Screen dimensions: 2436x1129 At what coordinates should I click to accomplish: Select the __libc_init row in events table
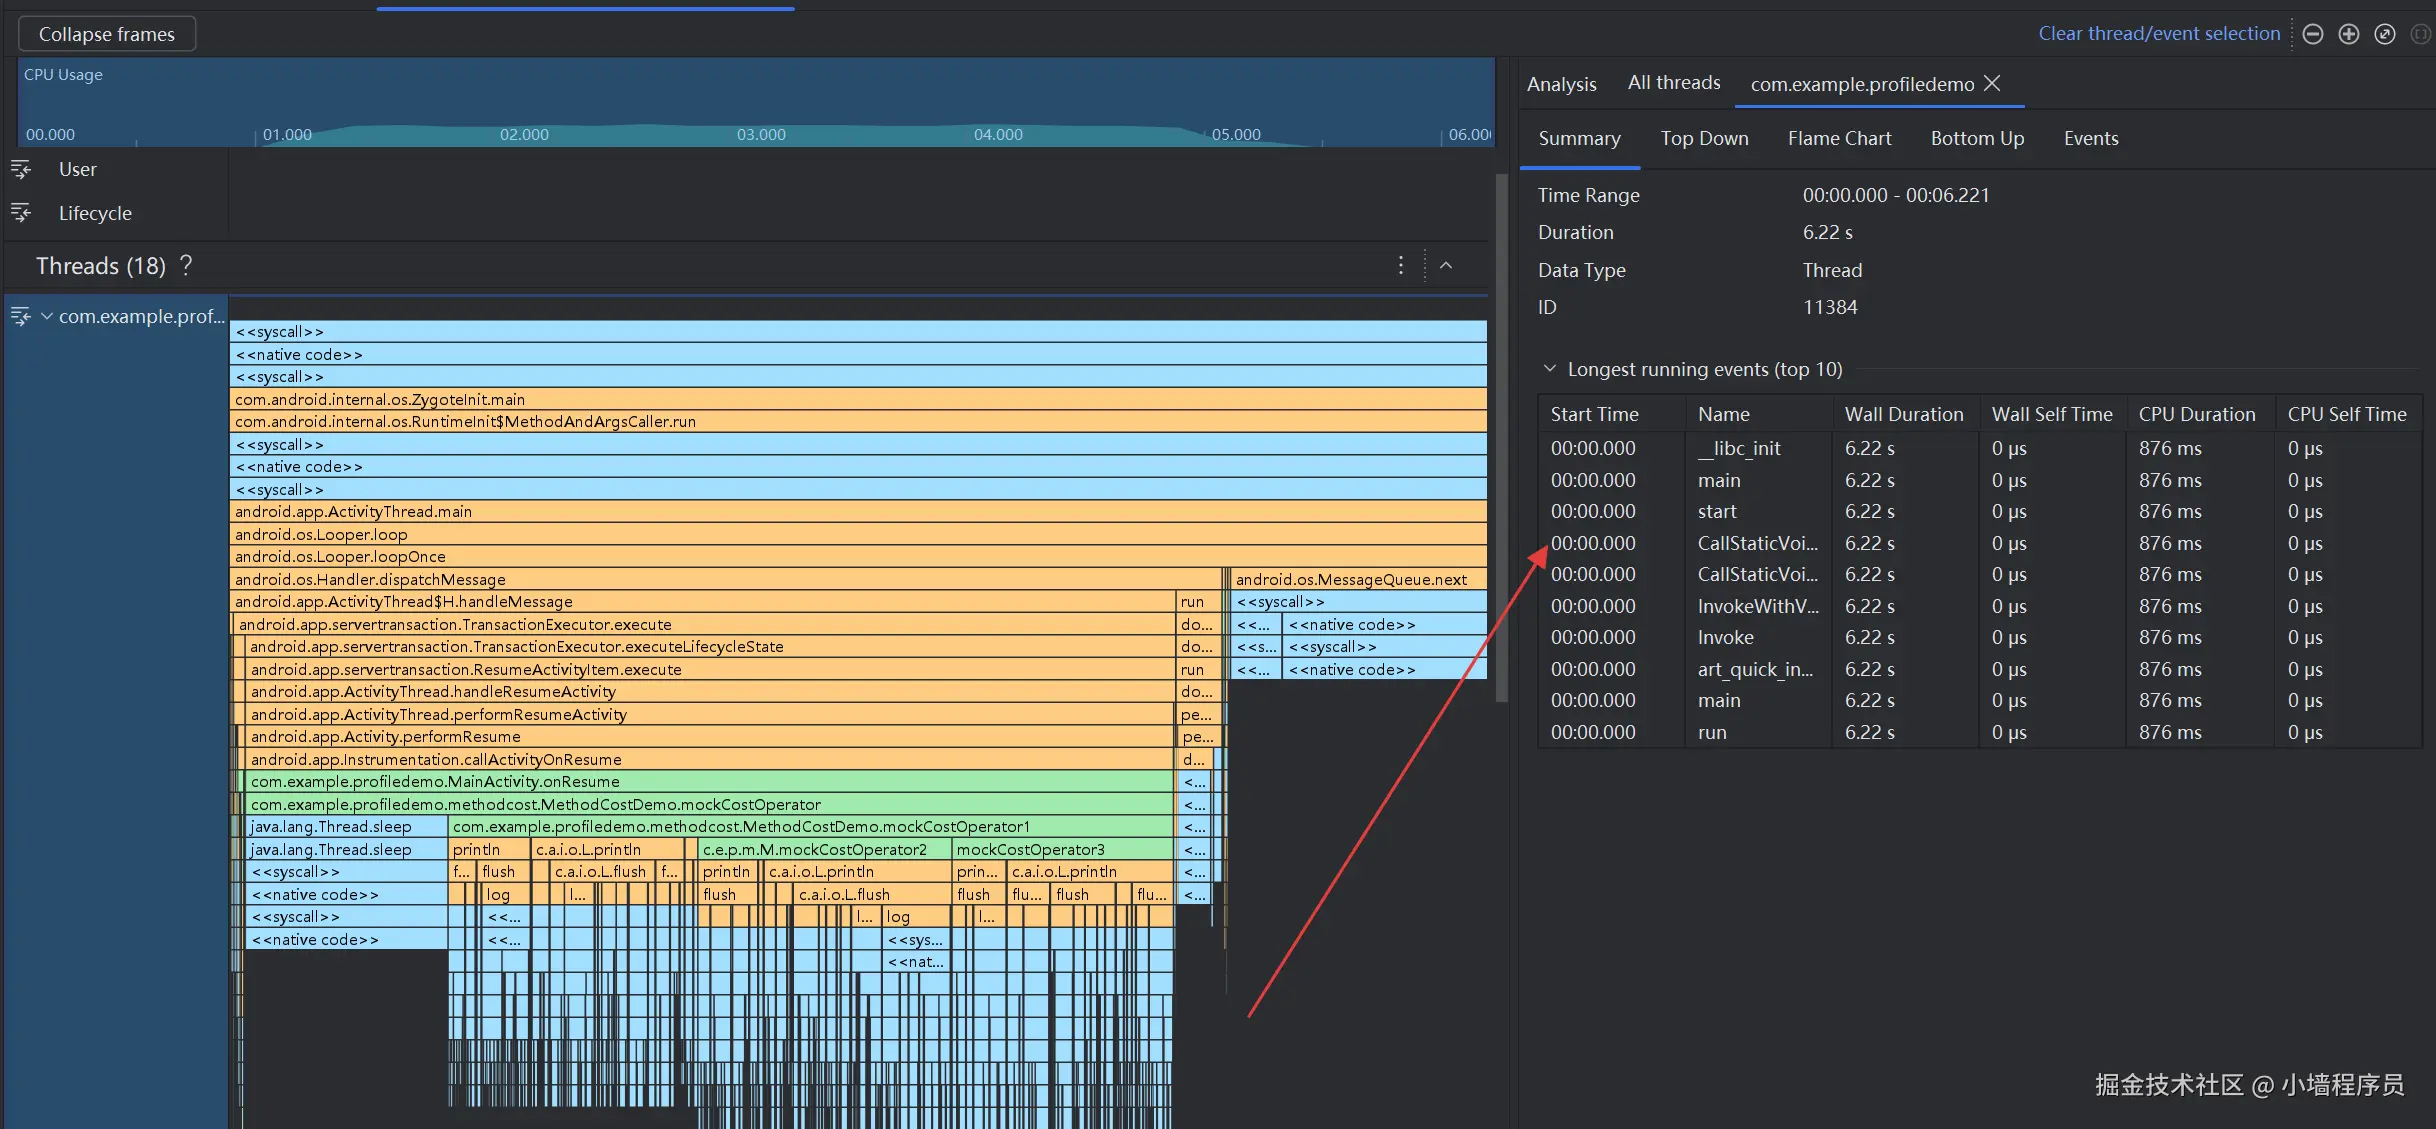[x=1739, y=448]
